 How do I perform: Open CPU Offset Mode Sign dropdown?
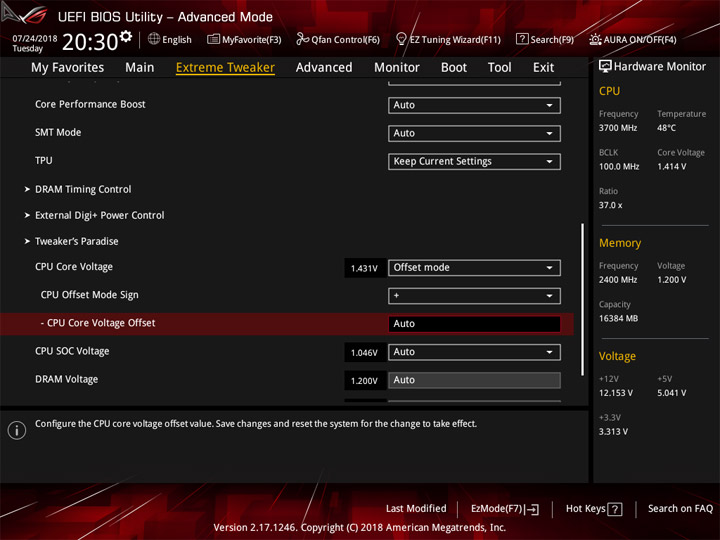(474, 296)
